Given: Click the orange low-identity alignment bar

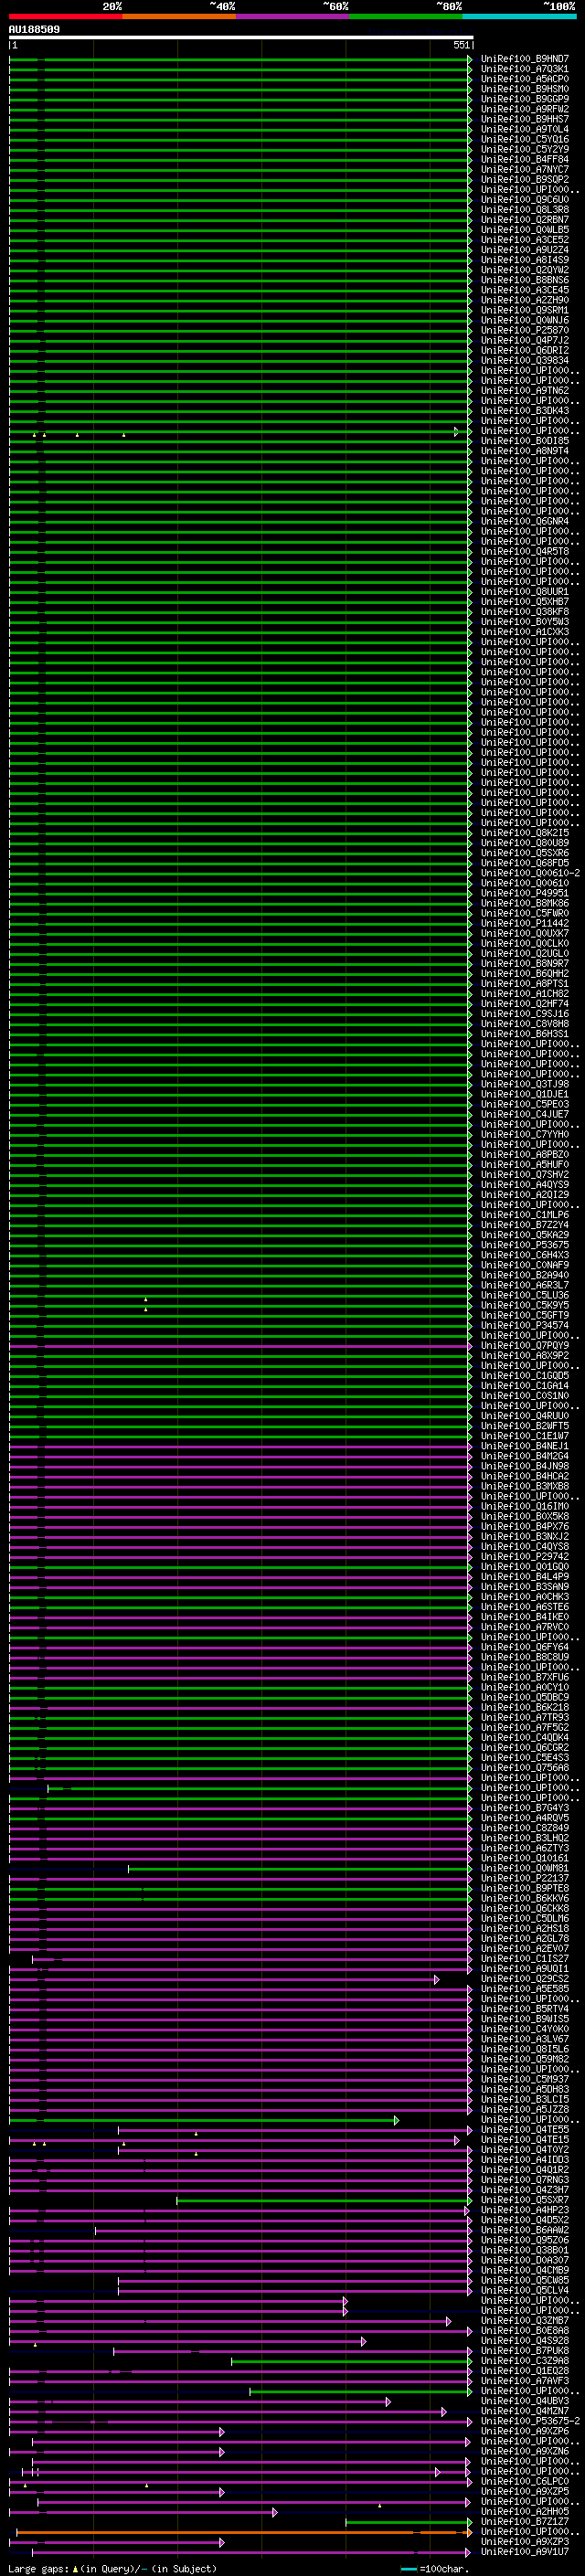Looking at the screenshot, I should click(x=244, y=2532).
